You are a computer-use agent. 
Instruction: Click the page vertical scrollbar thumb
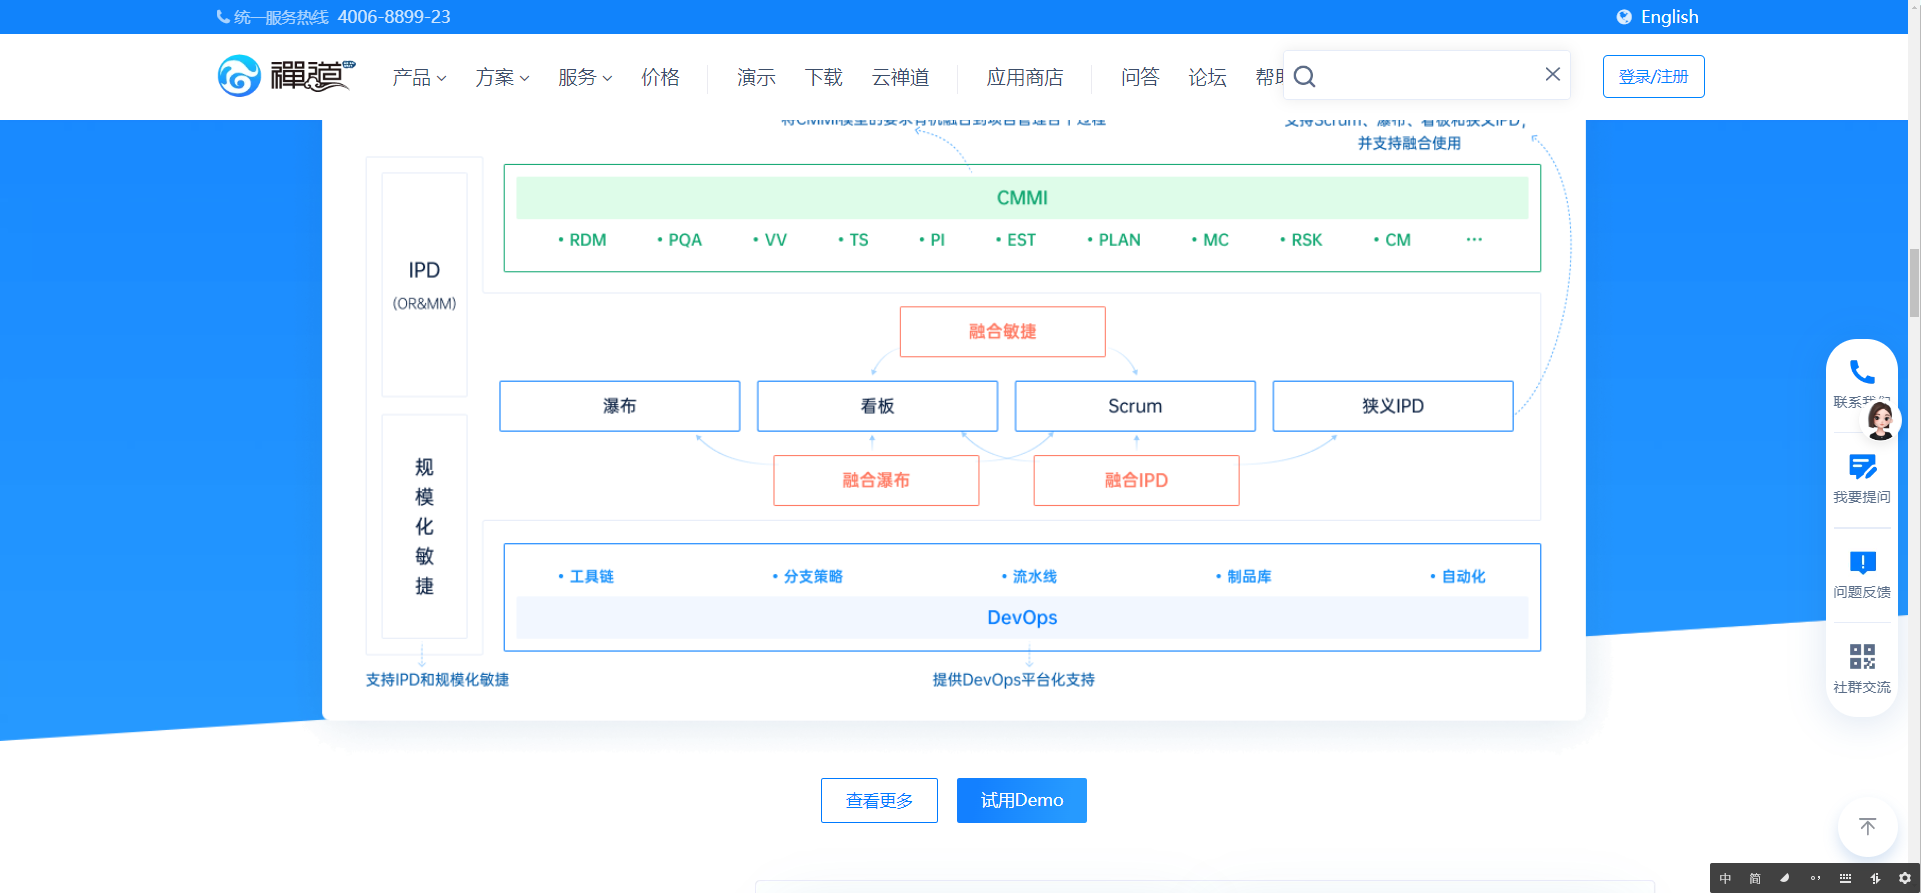(1914, 282)
